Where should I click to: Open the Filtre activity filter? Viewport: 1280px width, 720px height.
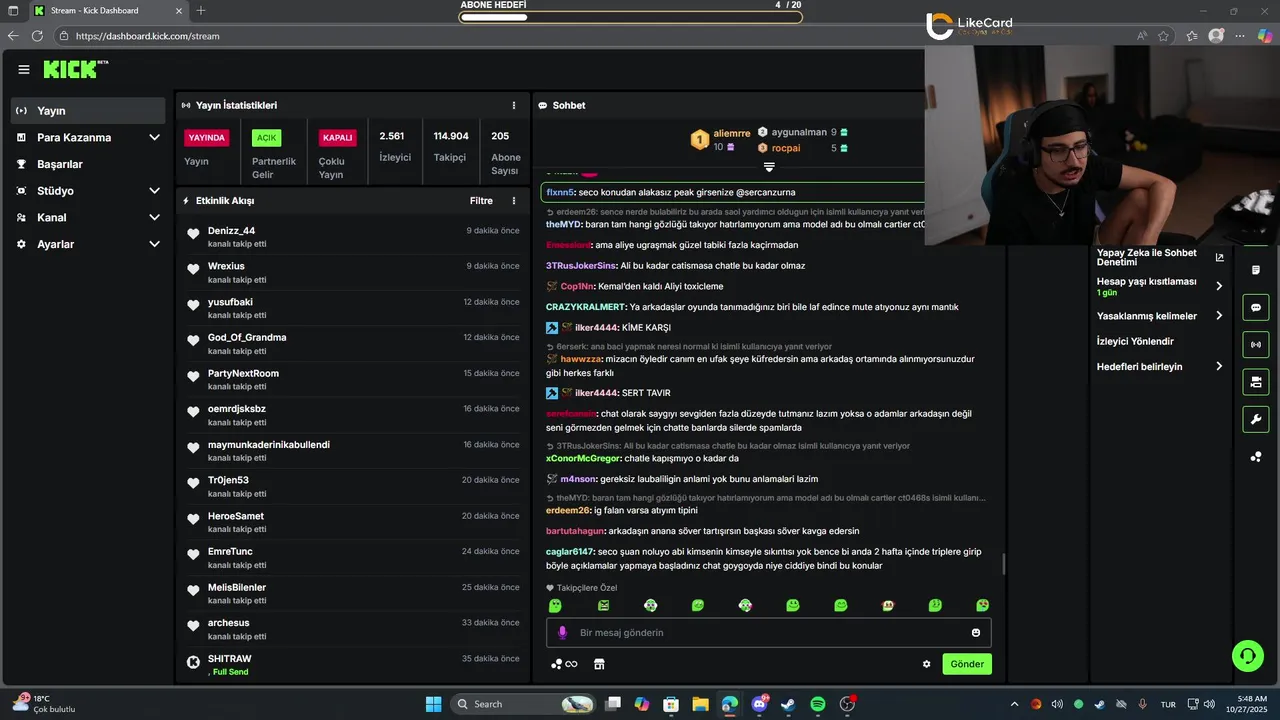[x=481, y=200]
